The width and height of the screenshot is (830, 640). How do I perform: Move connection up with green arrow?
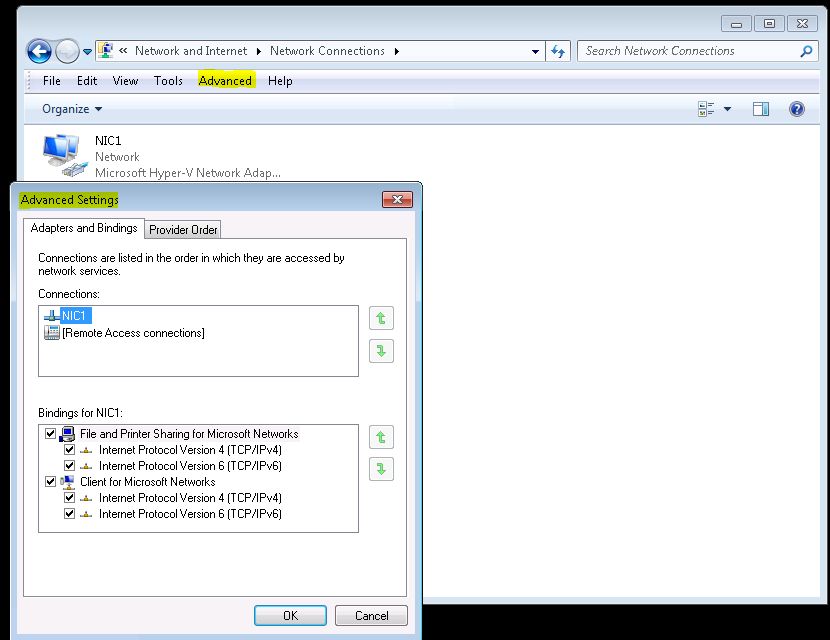[x=381, y=318]
